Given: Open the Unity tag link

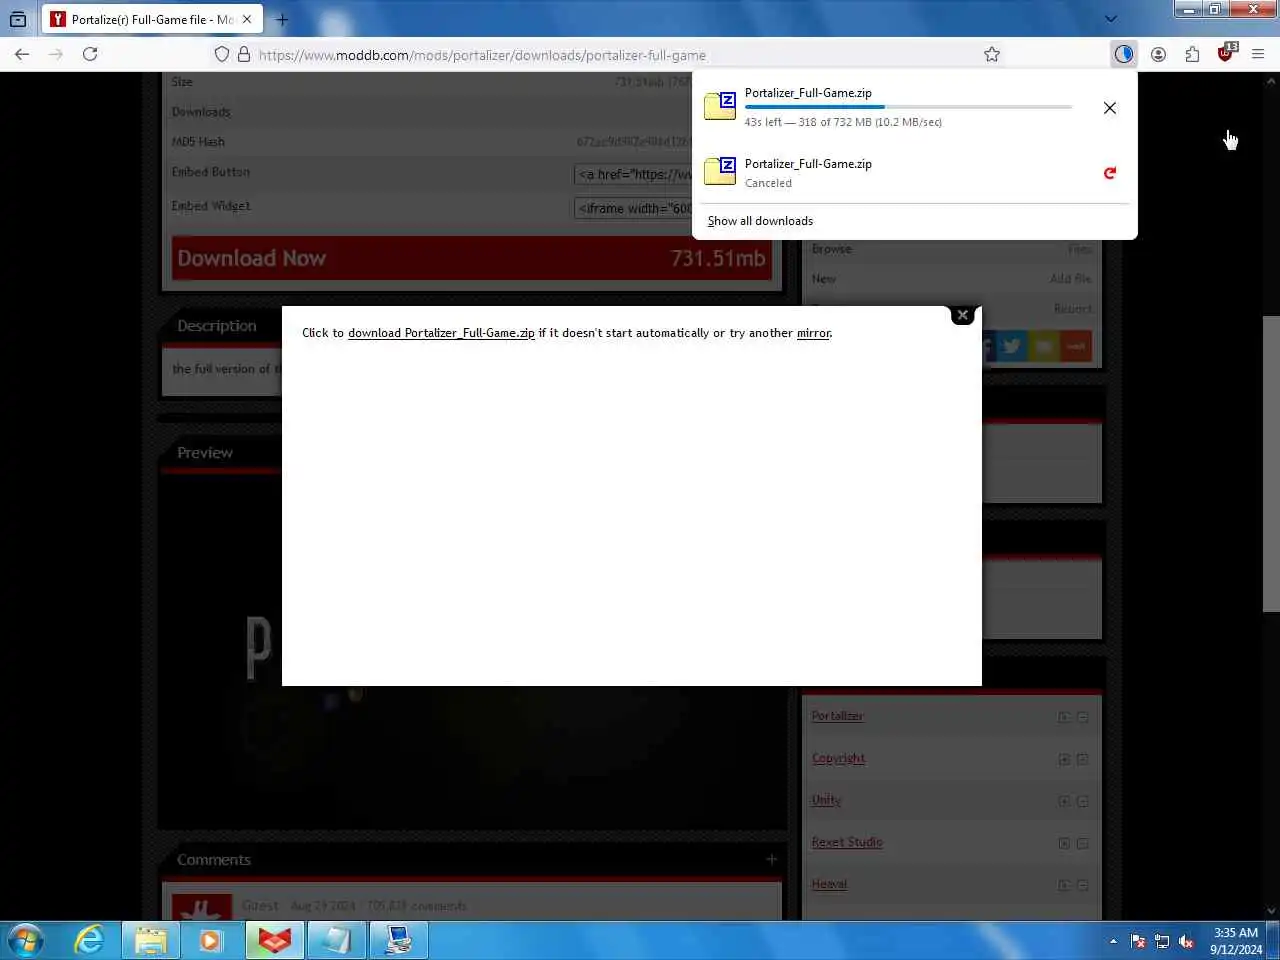Looking at the screenshot, I should (826, 800).
